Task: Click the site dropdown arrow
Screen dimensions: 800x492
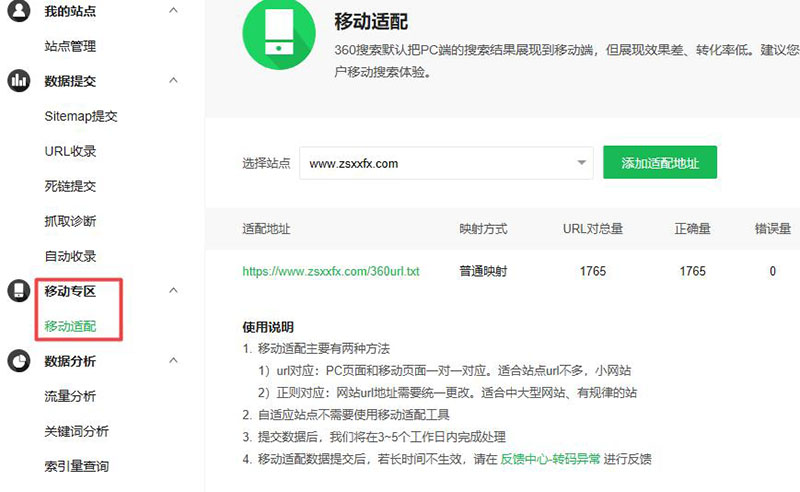Action: [x=581, y=163]
